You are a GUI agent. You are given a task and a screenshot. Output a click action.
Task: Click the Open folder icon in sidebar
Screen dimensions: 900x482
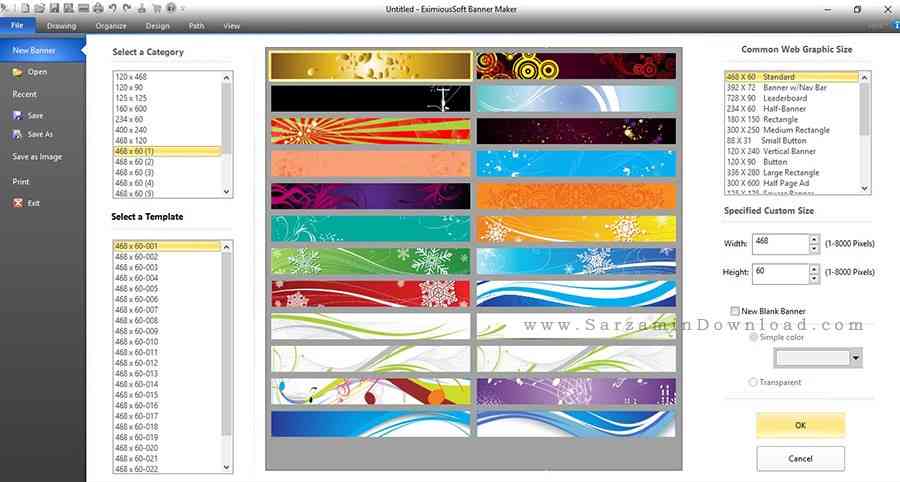pyautogui.click(x=18, y=72)
